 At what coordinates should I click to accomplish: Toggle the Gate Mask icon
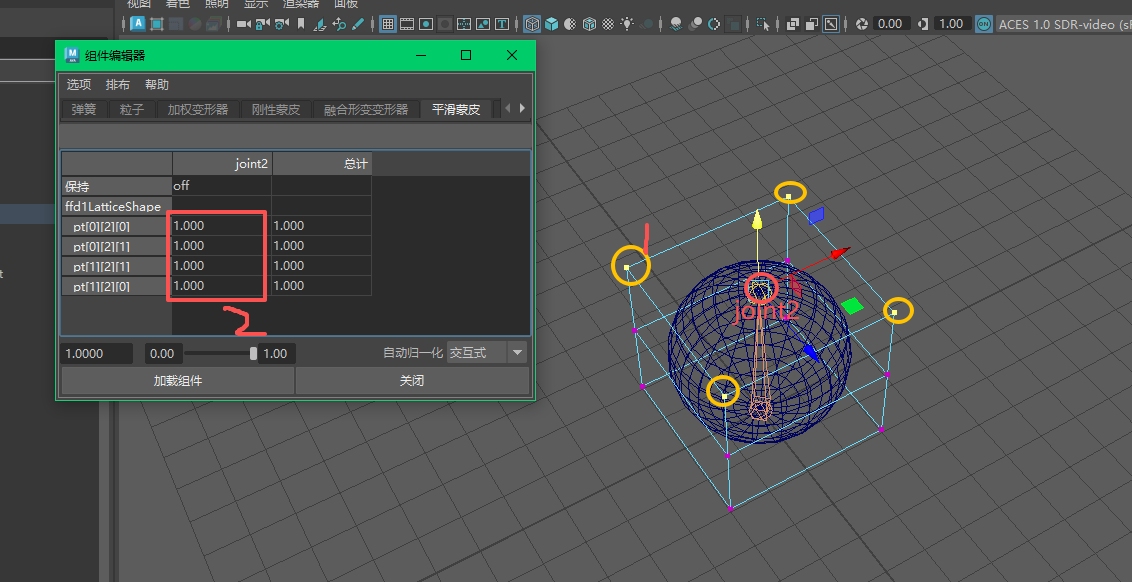point(445,24)
